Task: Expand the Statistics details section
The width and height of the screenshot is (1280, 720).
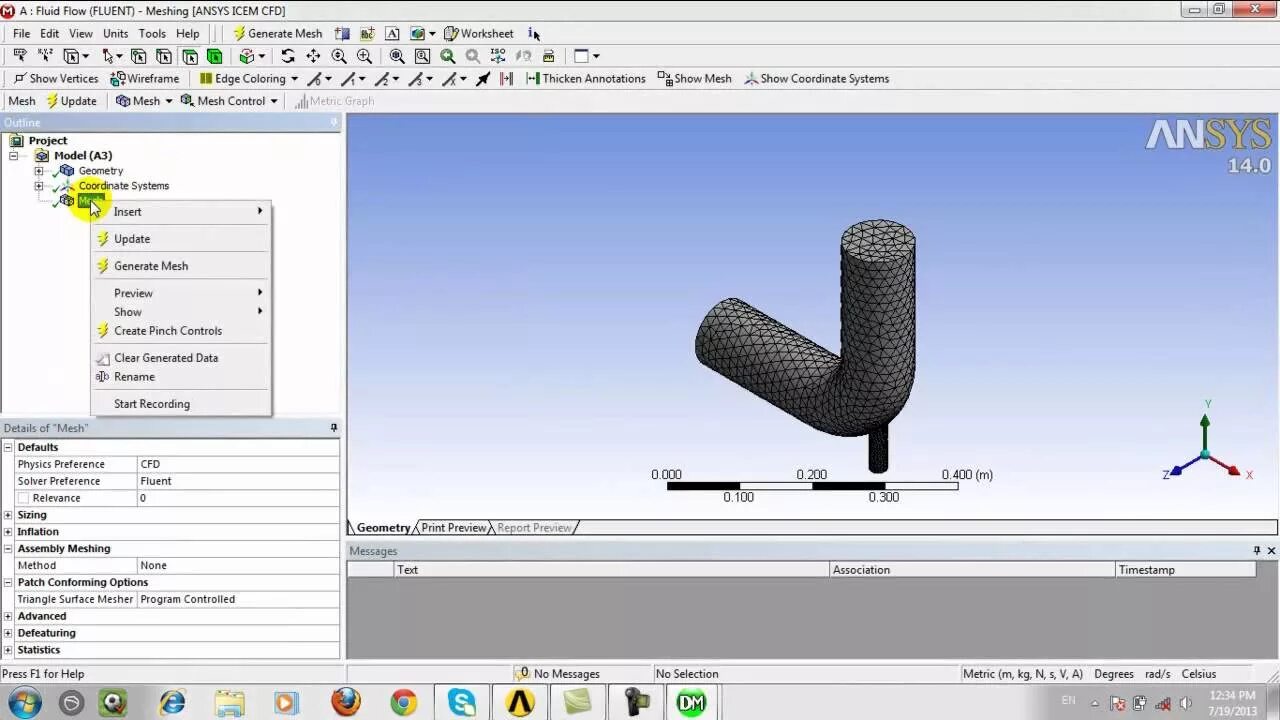Action: tap(8, 650)
